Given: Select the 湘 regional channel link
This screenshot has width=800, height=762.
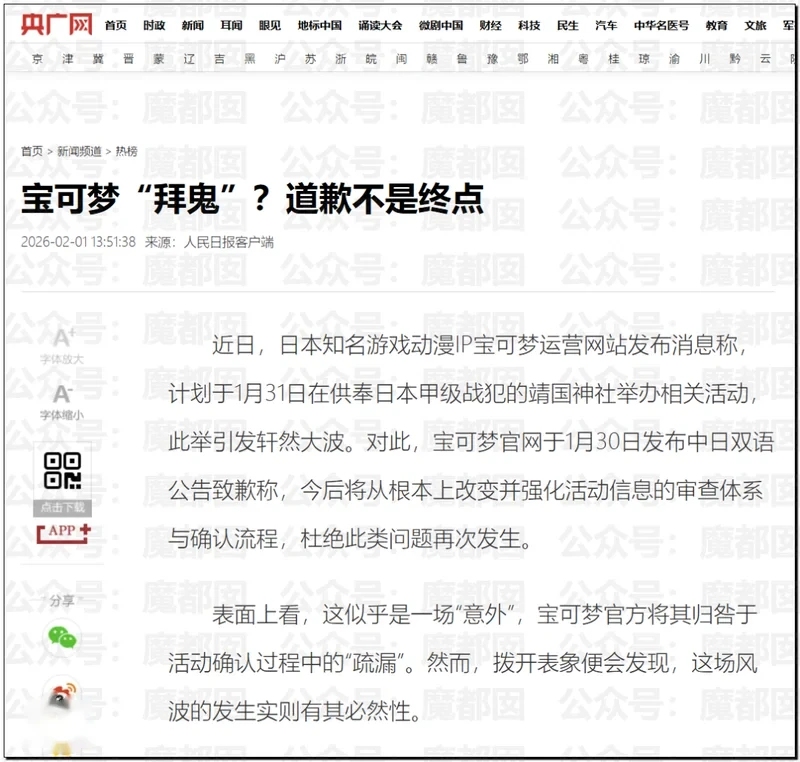Looking at the screenshot, I should point(553,59).
